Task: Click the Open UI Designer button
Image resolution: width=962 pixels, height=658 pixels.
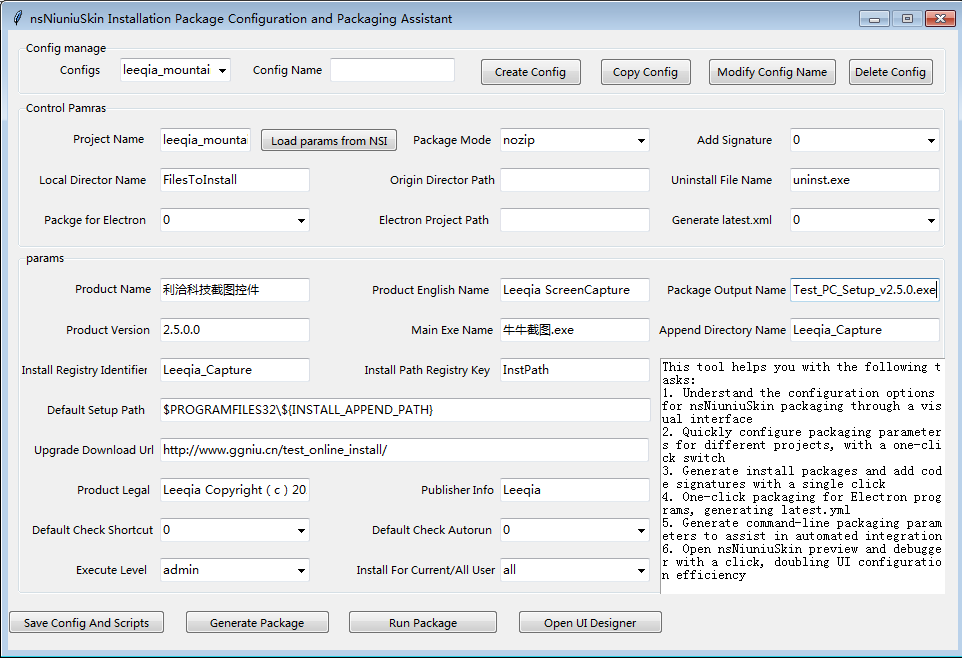Action: tap(590, 622)
